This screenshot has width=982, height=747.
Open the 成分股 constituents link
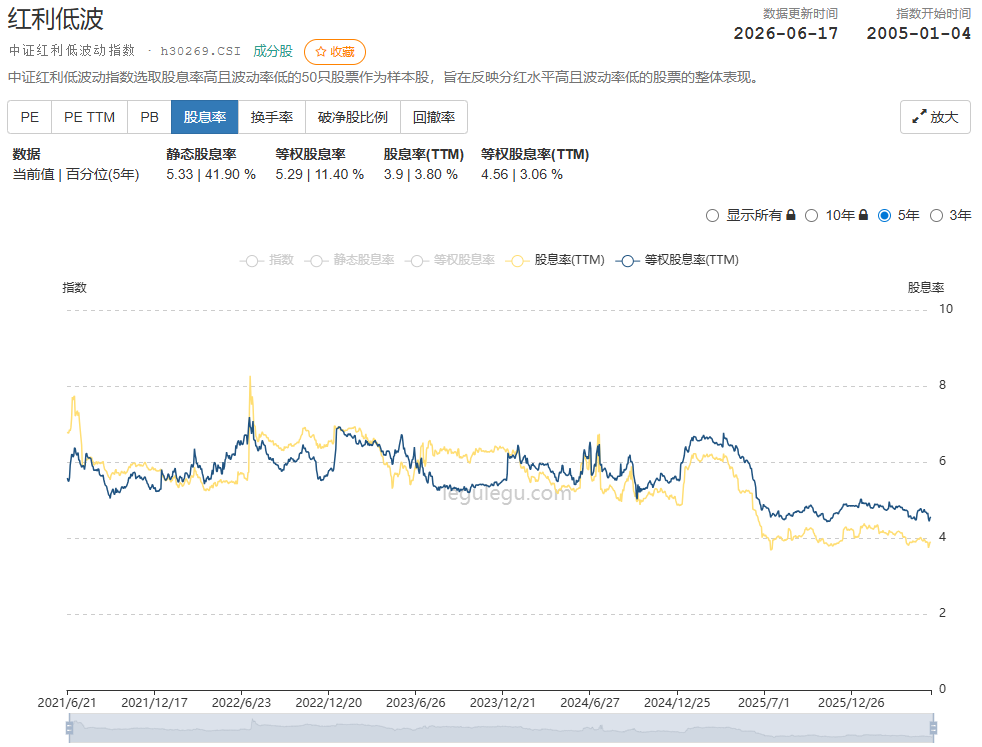click(273, 51)
